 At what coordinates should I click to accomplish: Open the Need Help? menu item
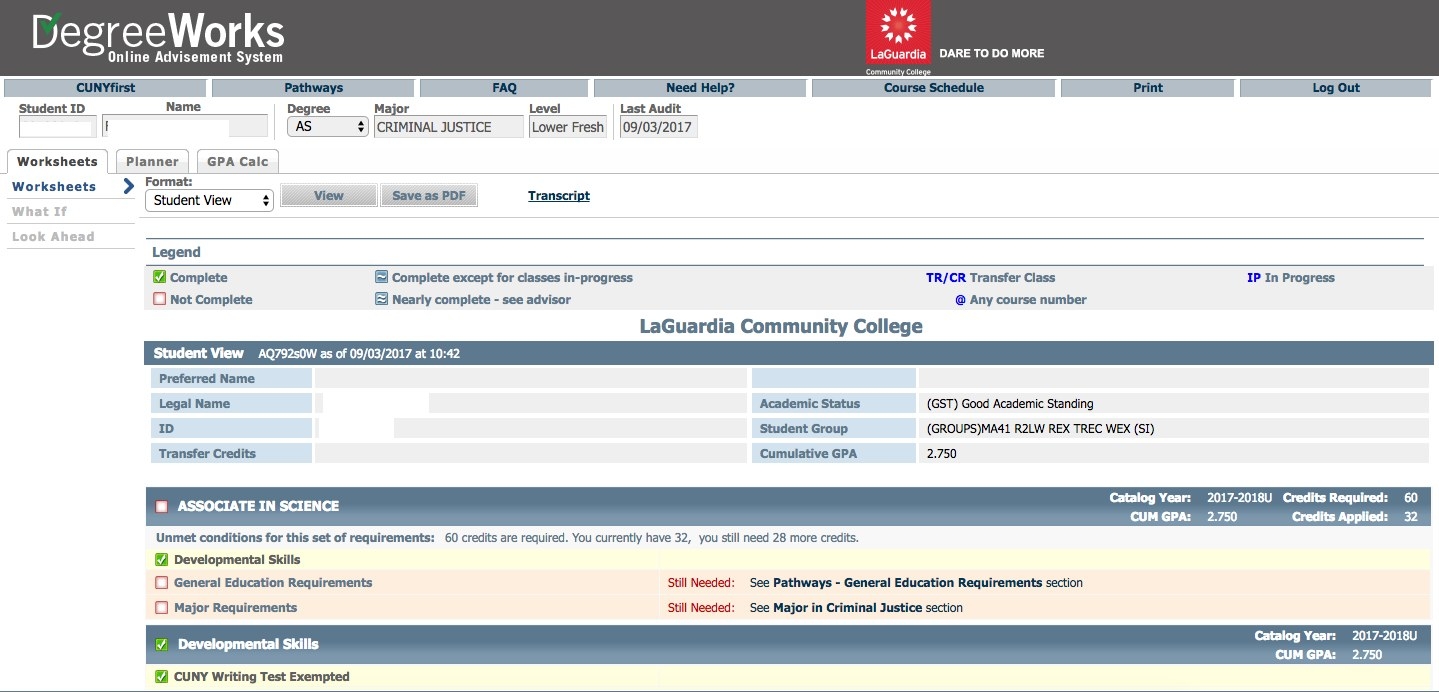coord(700,88)
